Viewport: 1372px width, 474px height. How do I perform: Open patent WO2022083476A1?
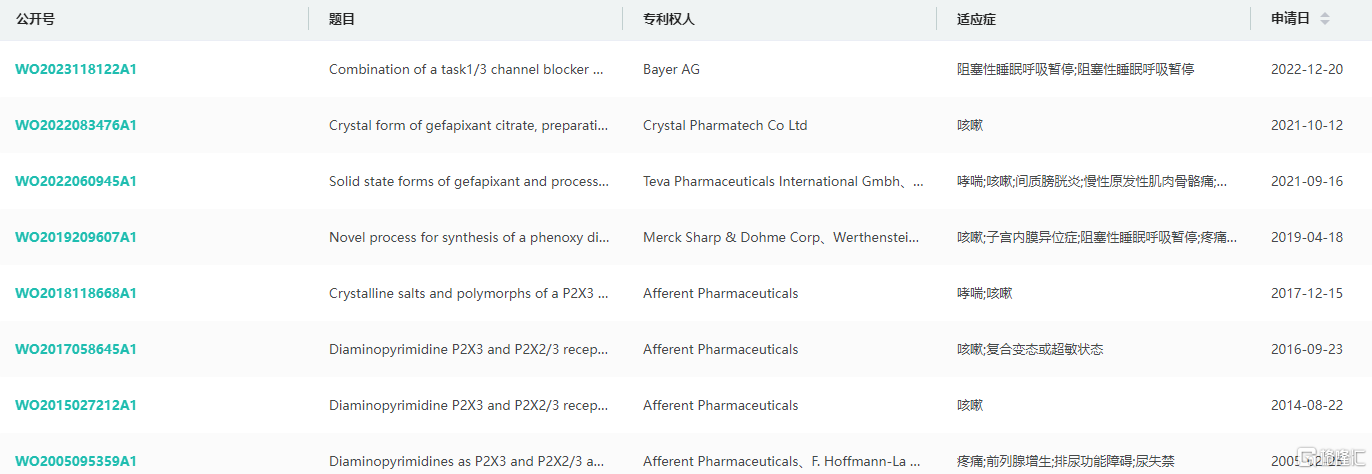coord(76,125)
